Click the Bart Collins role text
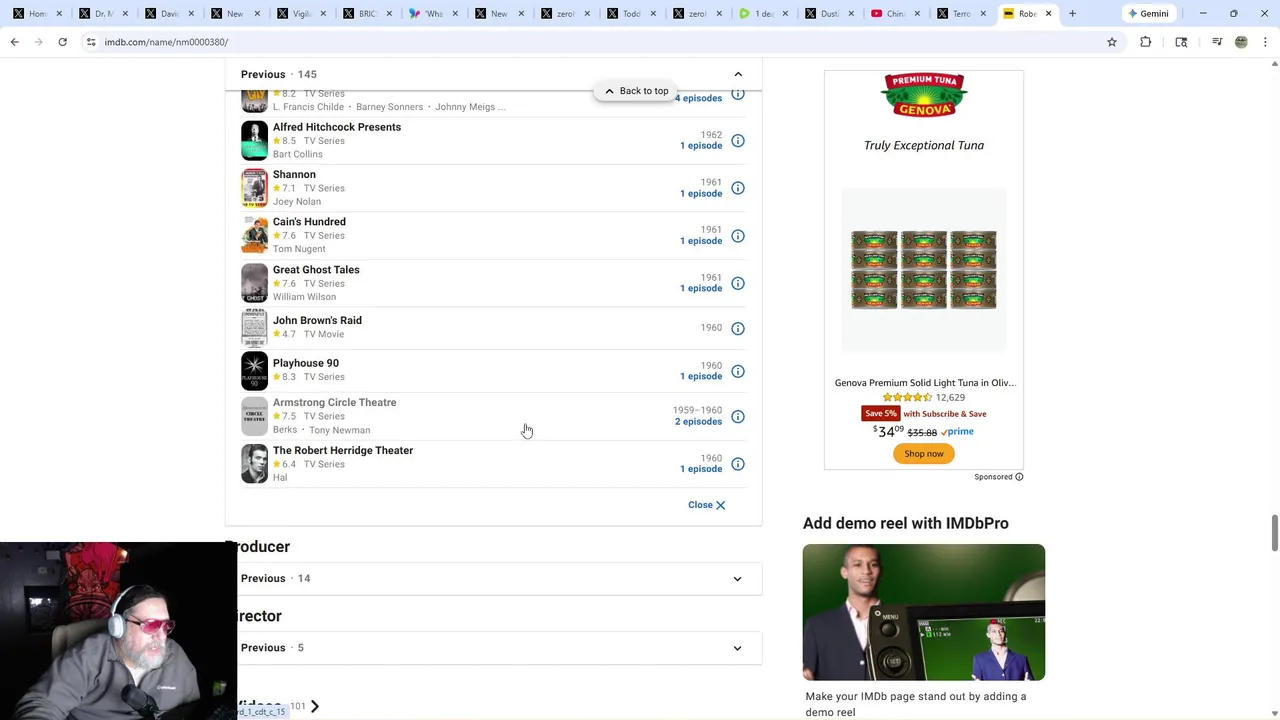This screenshot has height=720, width=1280. [298, 154]
